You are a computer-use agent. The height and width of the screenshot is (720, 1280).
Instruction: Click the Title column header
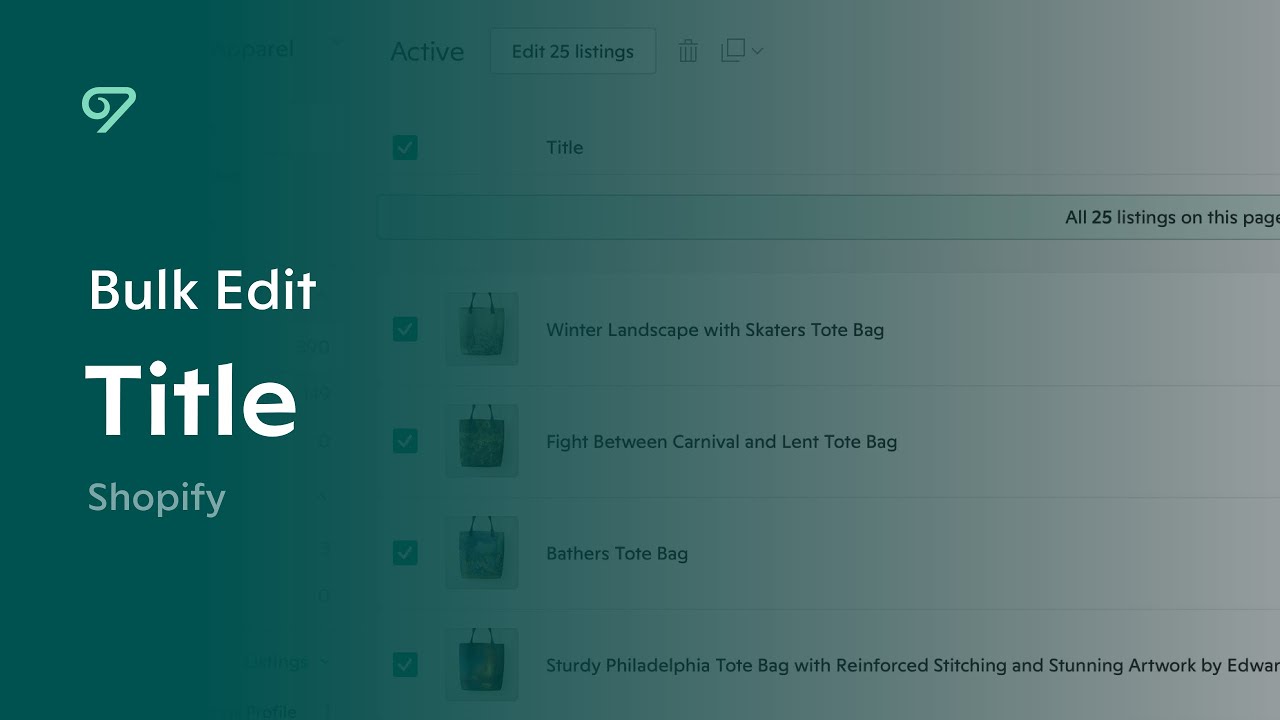coord(564,148)
